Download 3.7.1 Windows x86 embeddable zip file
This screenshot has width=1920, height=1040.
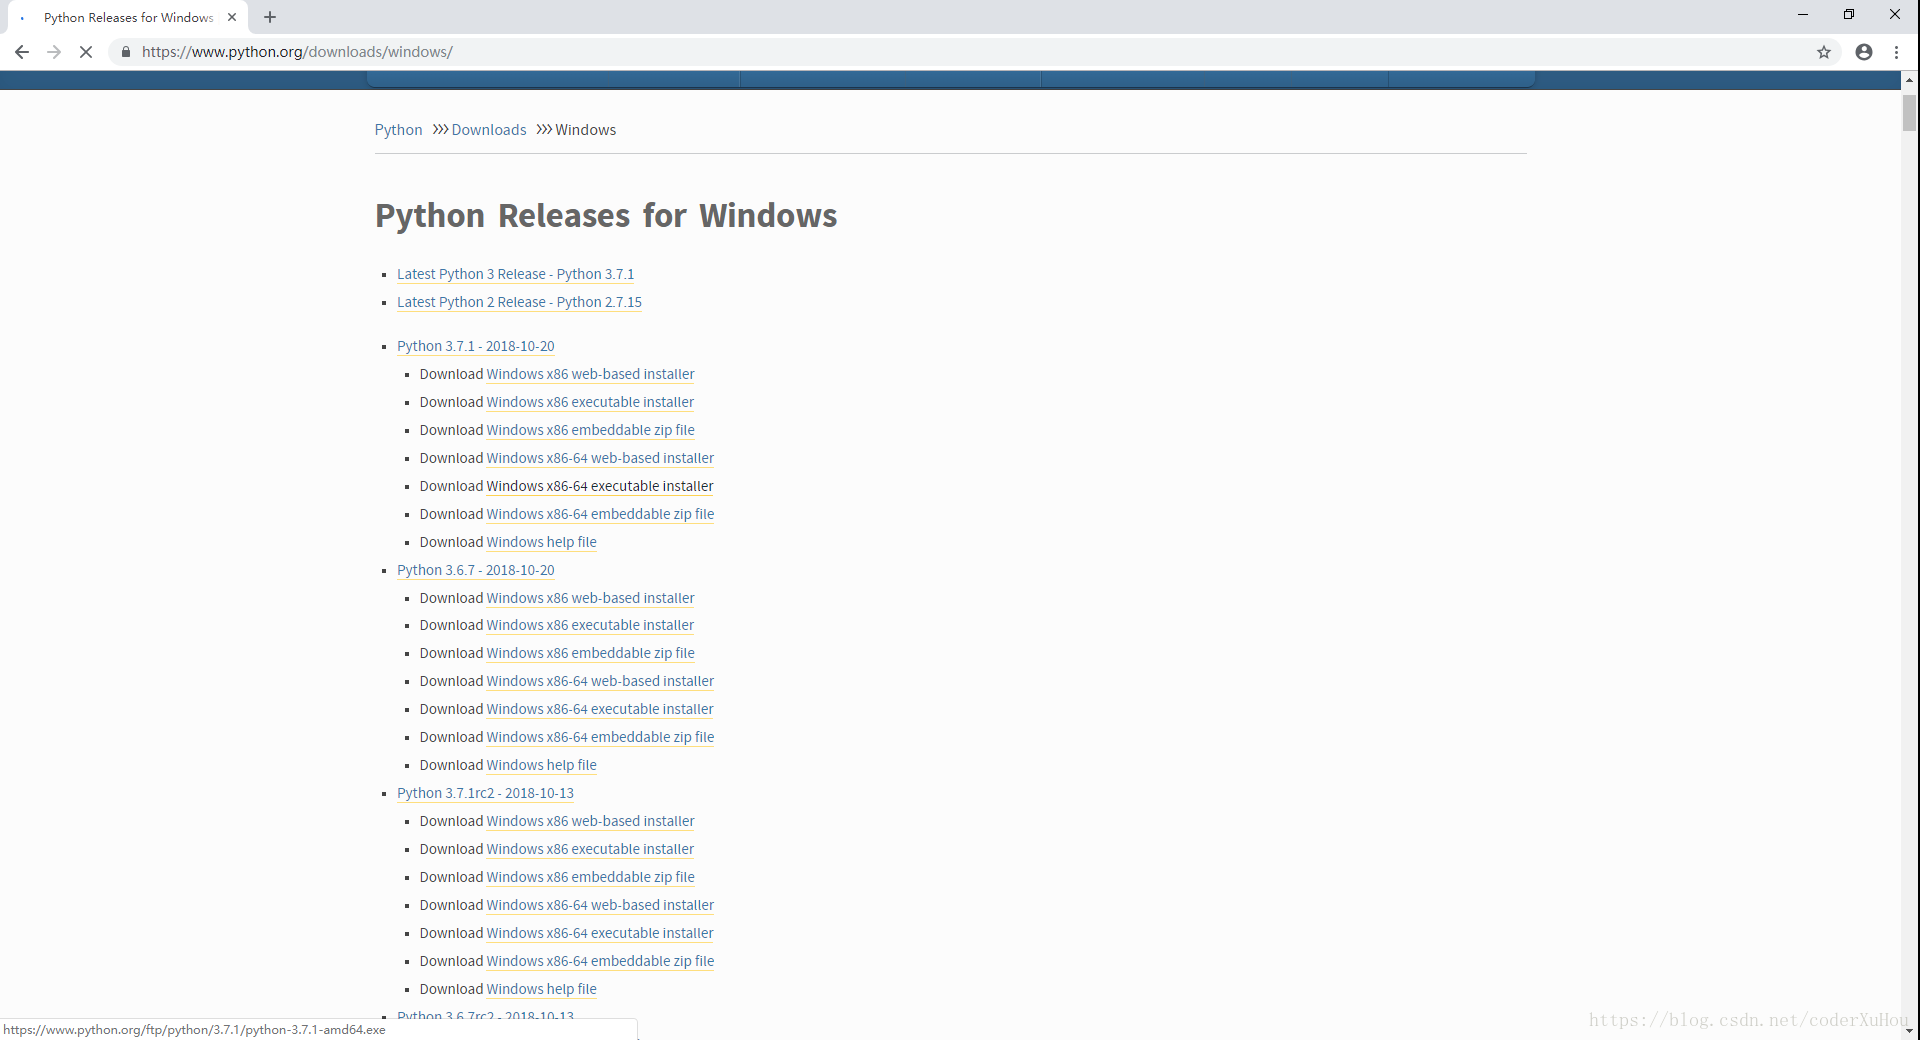point(590,430)
